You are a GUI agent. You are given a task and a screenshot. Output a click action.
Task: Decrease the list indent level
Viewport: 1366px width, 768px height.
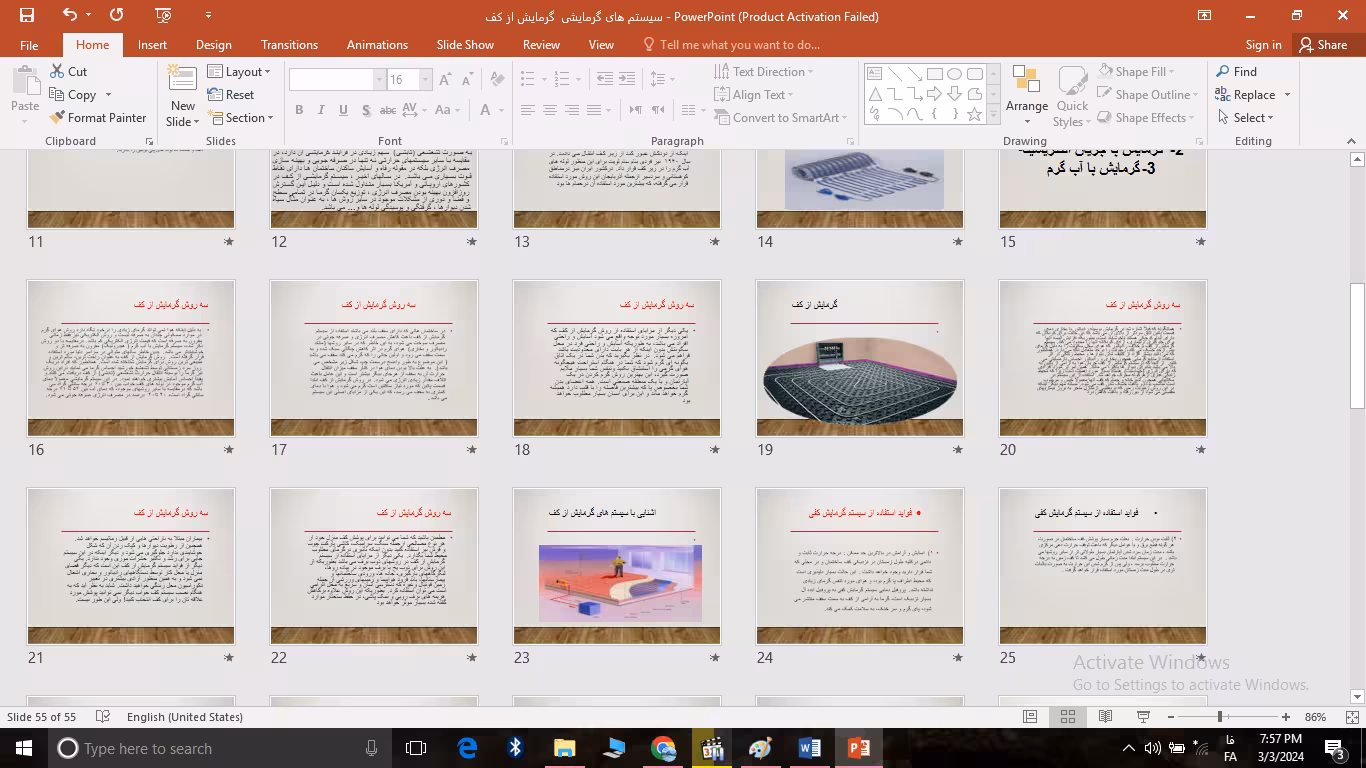(x=605, y=79)
